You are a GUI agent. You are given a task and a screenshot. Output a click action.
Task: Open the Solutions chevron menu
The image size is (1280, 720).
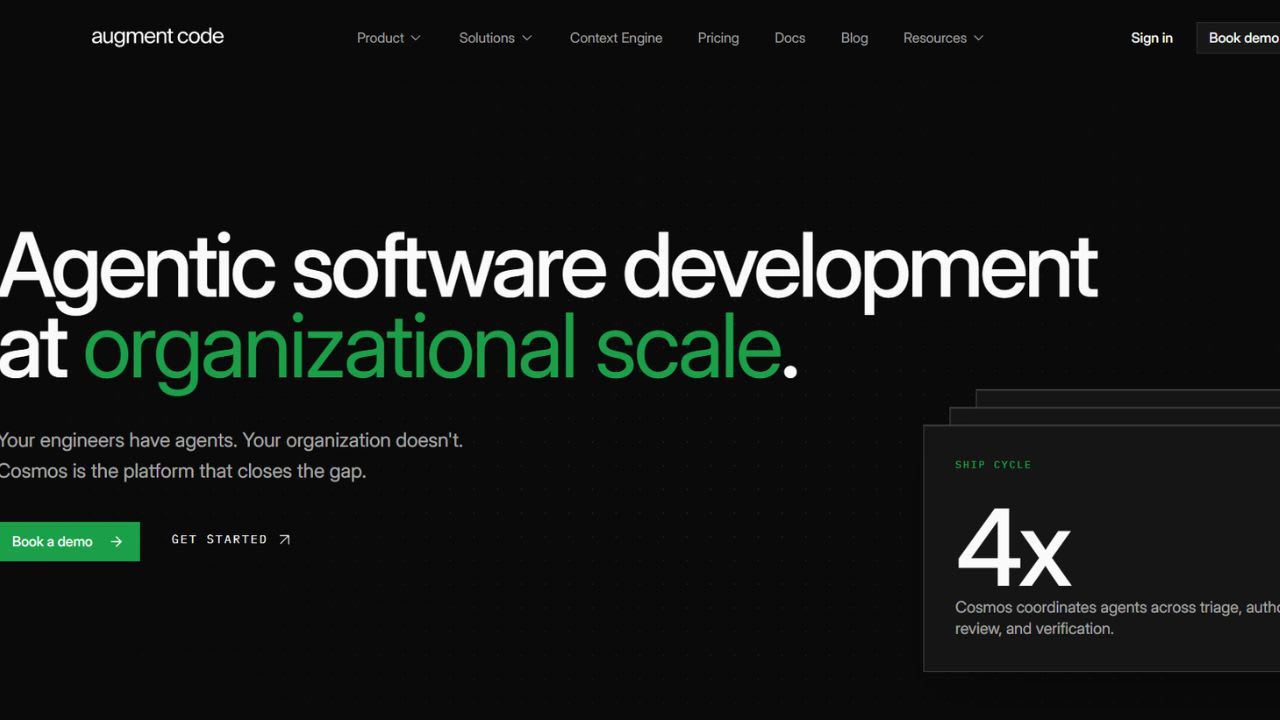(527, 38)
